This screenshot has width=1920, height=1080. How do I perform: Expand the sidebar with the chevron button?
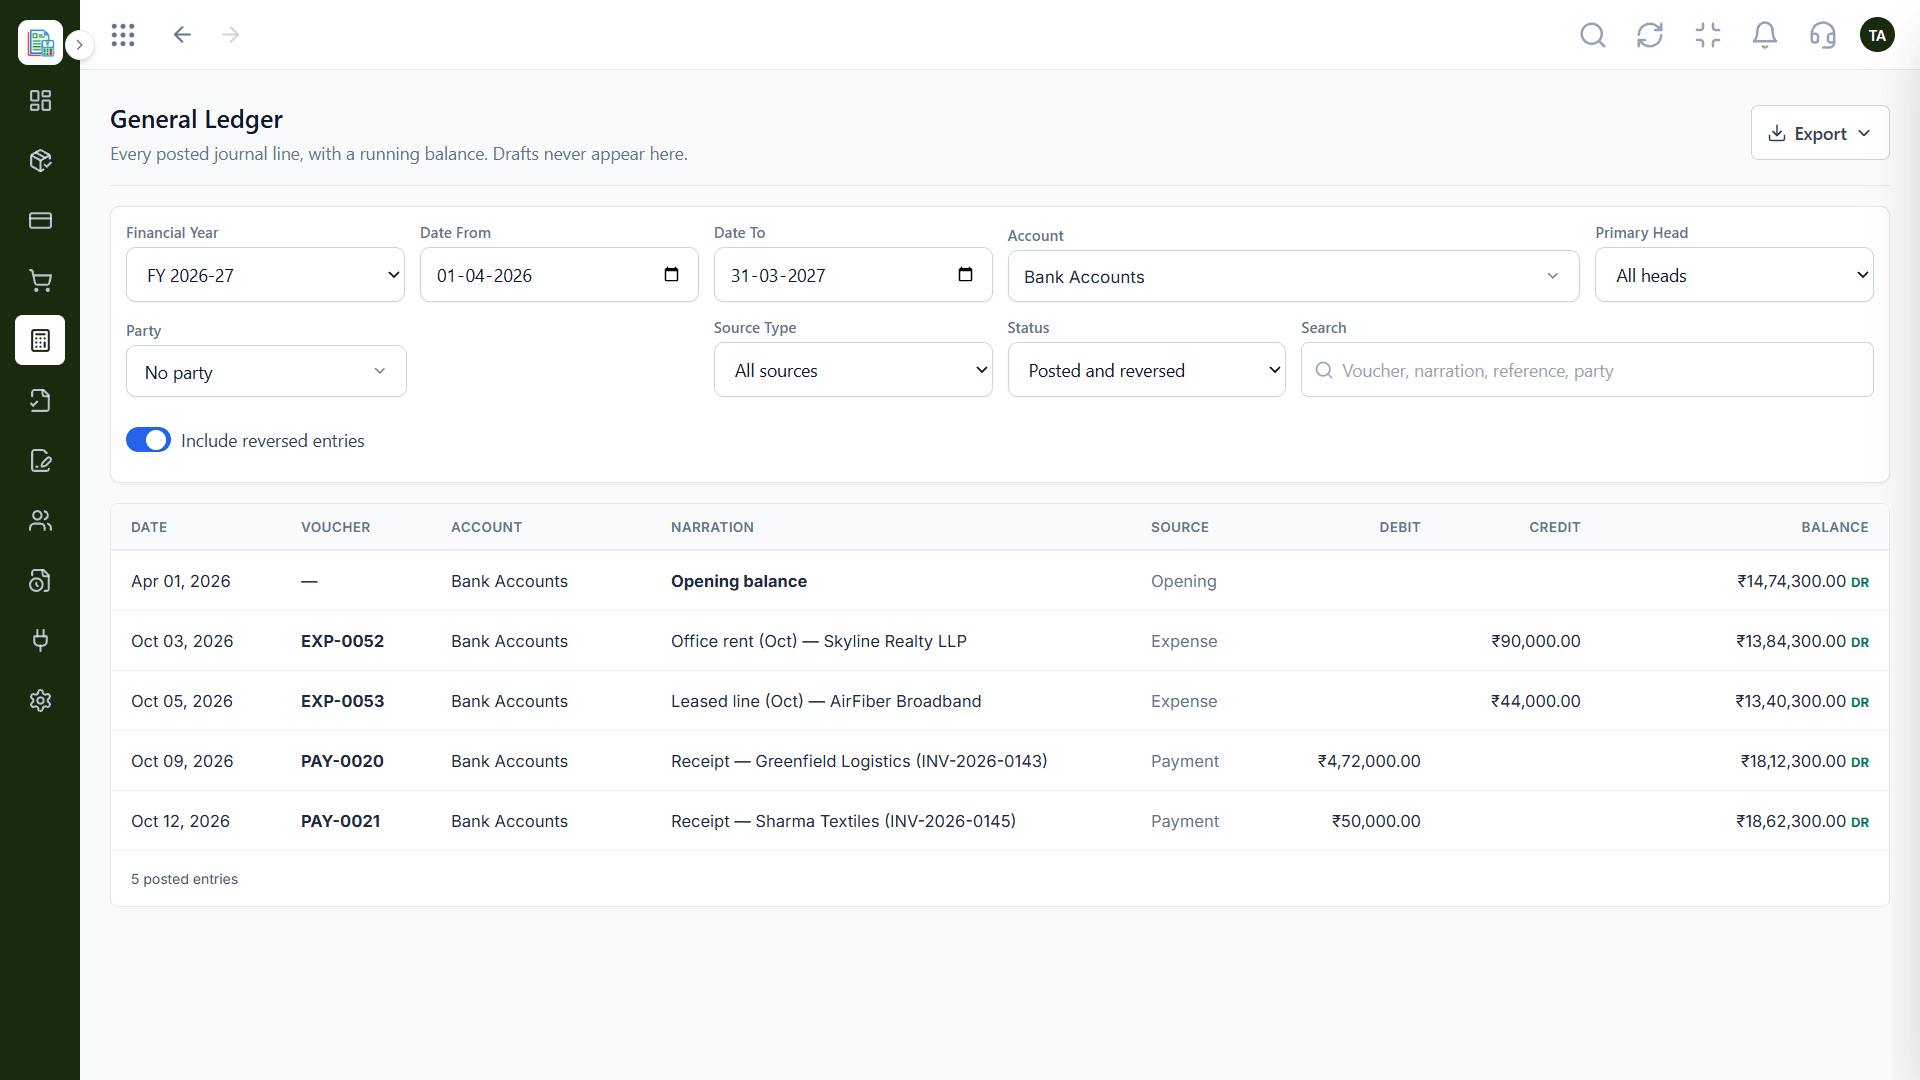click(x=80, y=45)
